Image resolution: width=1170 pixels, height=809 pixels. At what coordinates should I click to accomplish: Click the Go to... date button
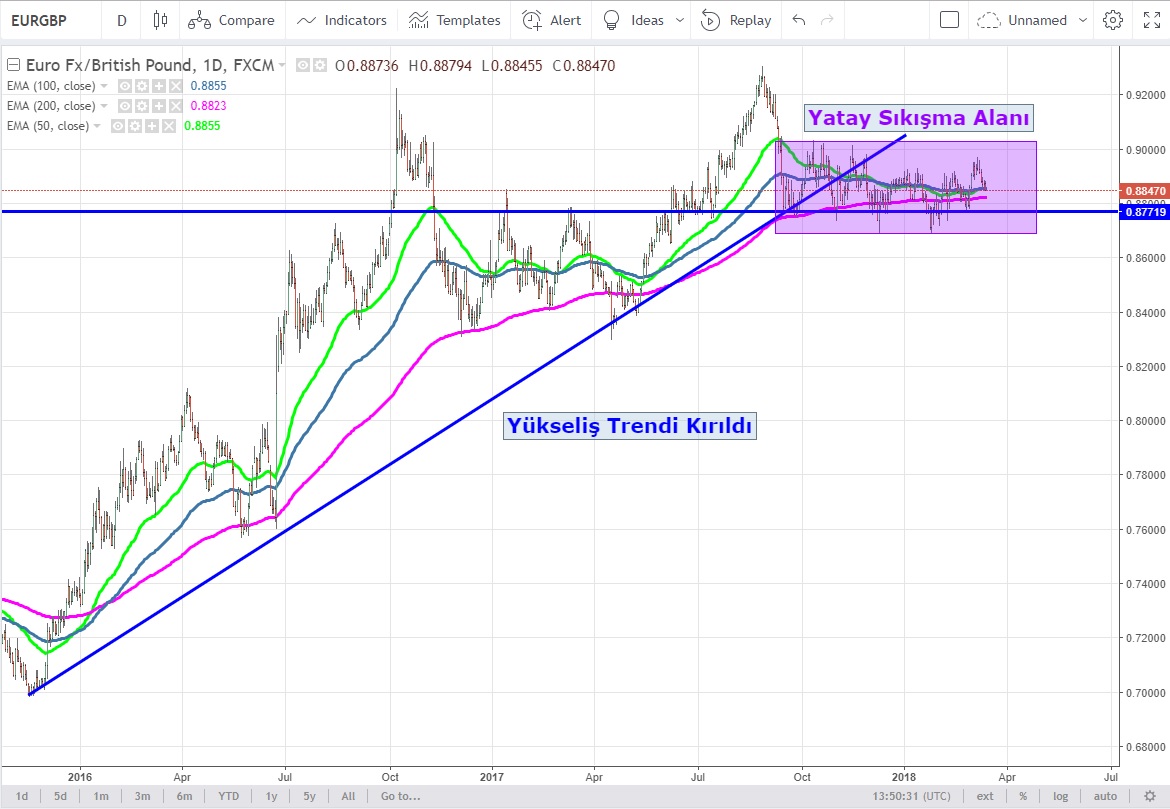[400, 796]
